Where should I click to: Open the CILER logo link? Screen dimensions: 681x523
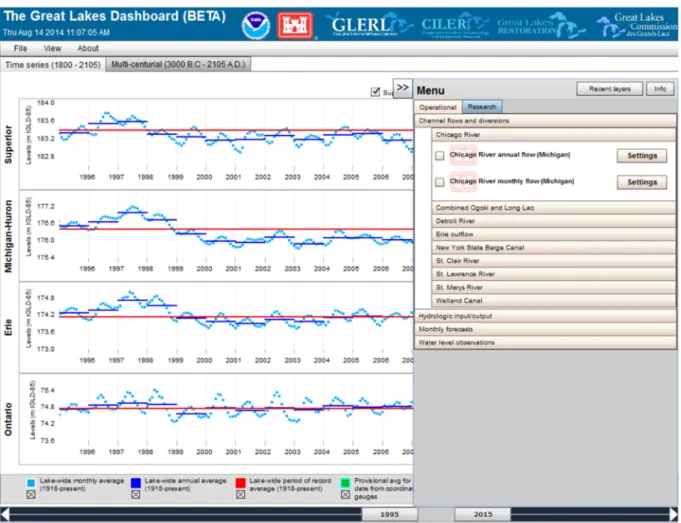pyautogui.click(x=455, y=25)
